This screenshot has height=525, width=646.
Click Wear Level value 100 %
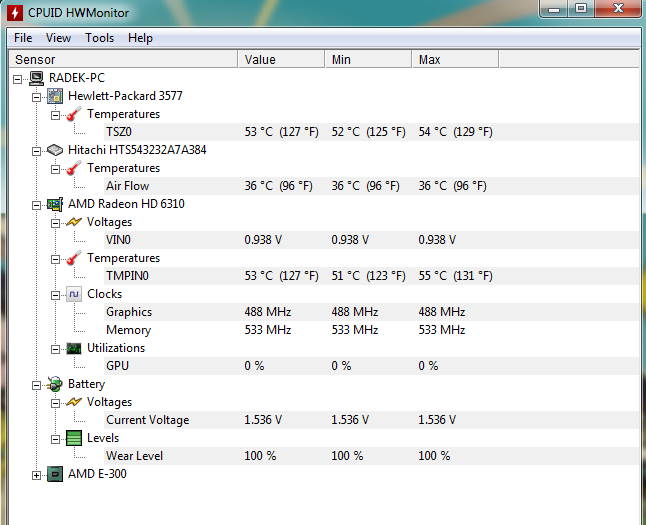pos(260,456)
